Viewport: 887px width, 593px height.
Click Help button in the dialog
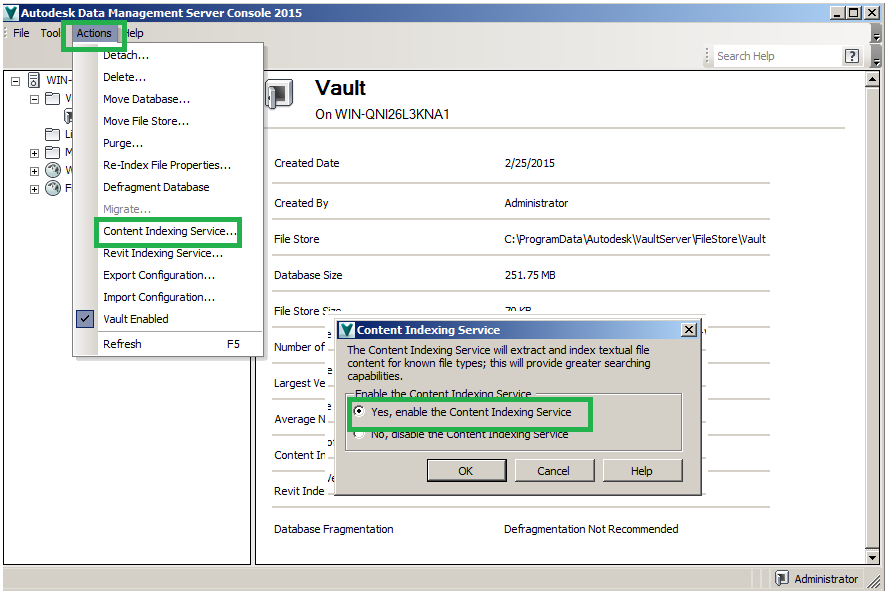642,471
